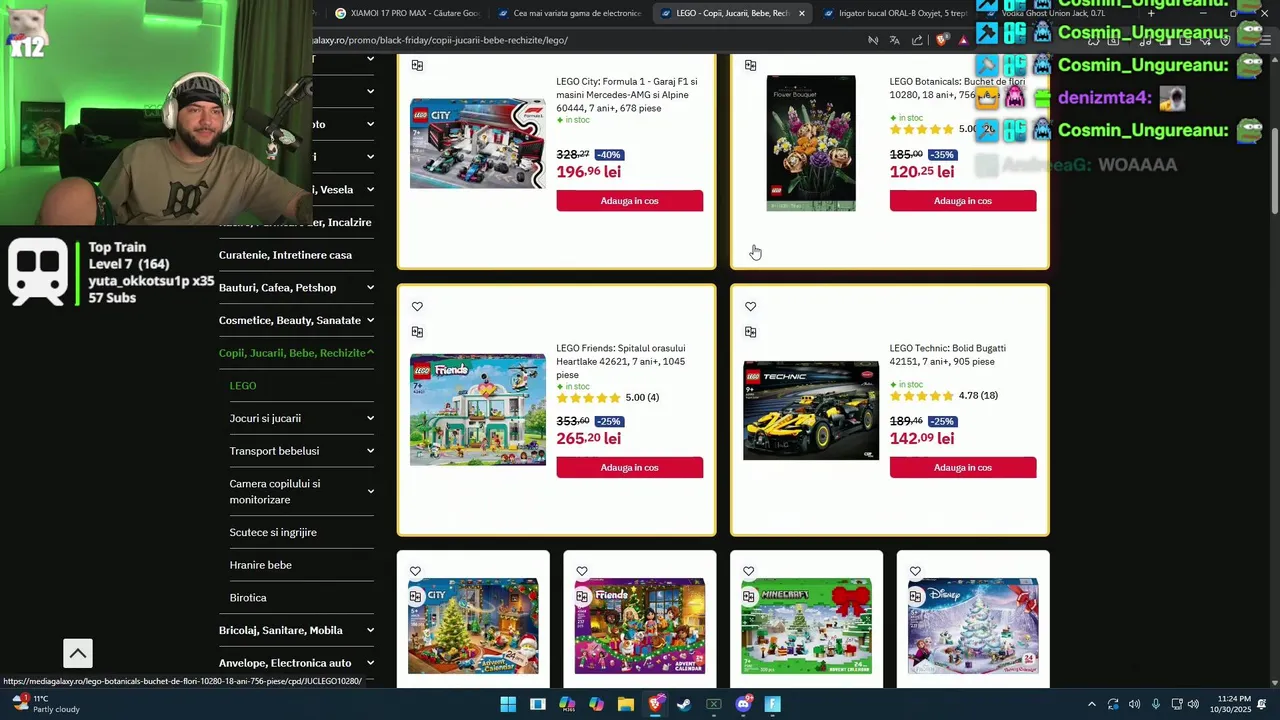Expand Transport bebelusi subcategory
The width and height of the screenshot is (1280, 720).
pyautogui.click(x=370, y=451)
